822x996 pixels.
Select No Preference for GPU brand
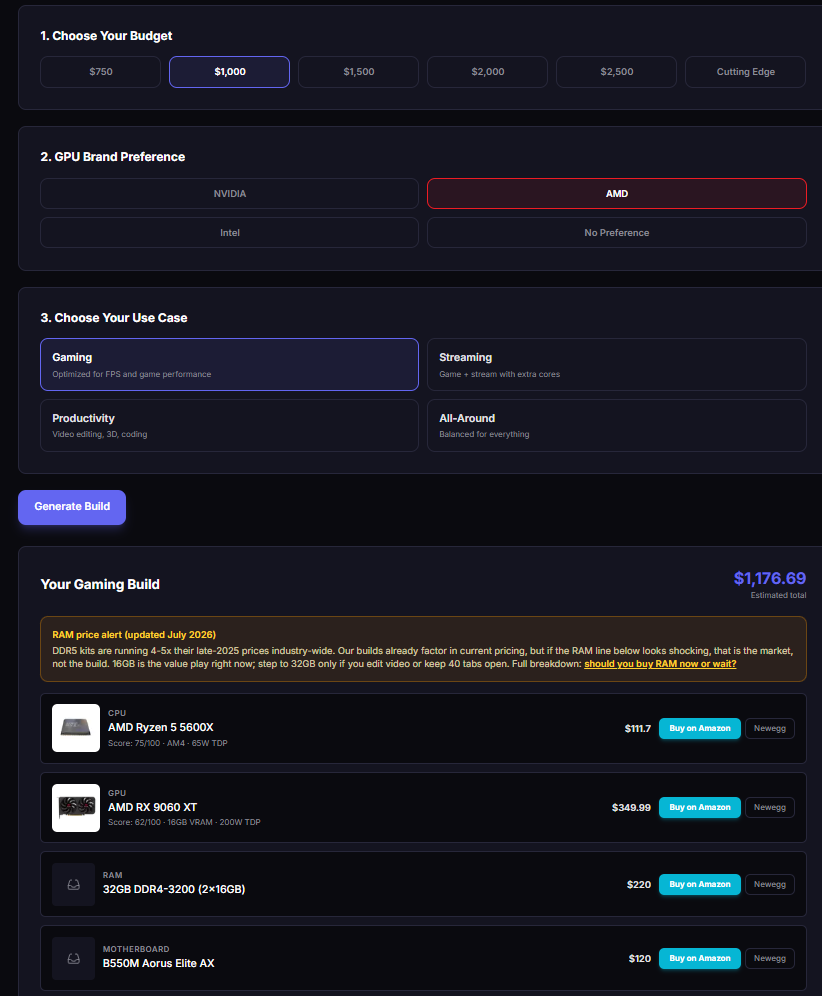click(616, 232)
